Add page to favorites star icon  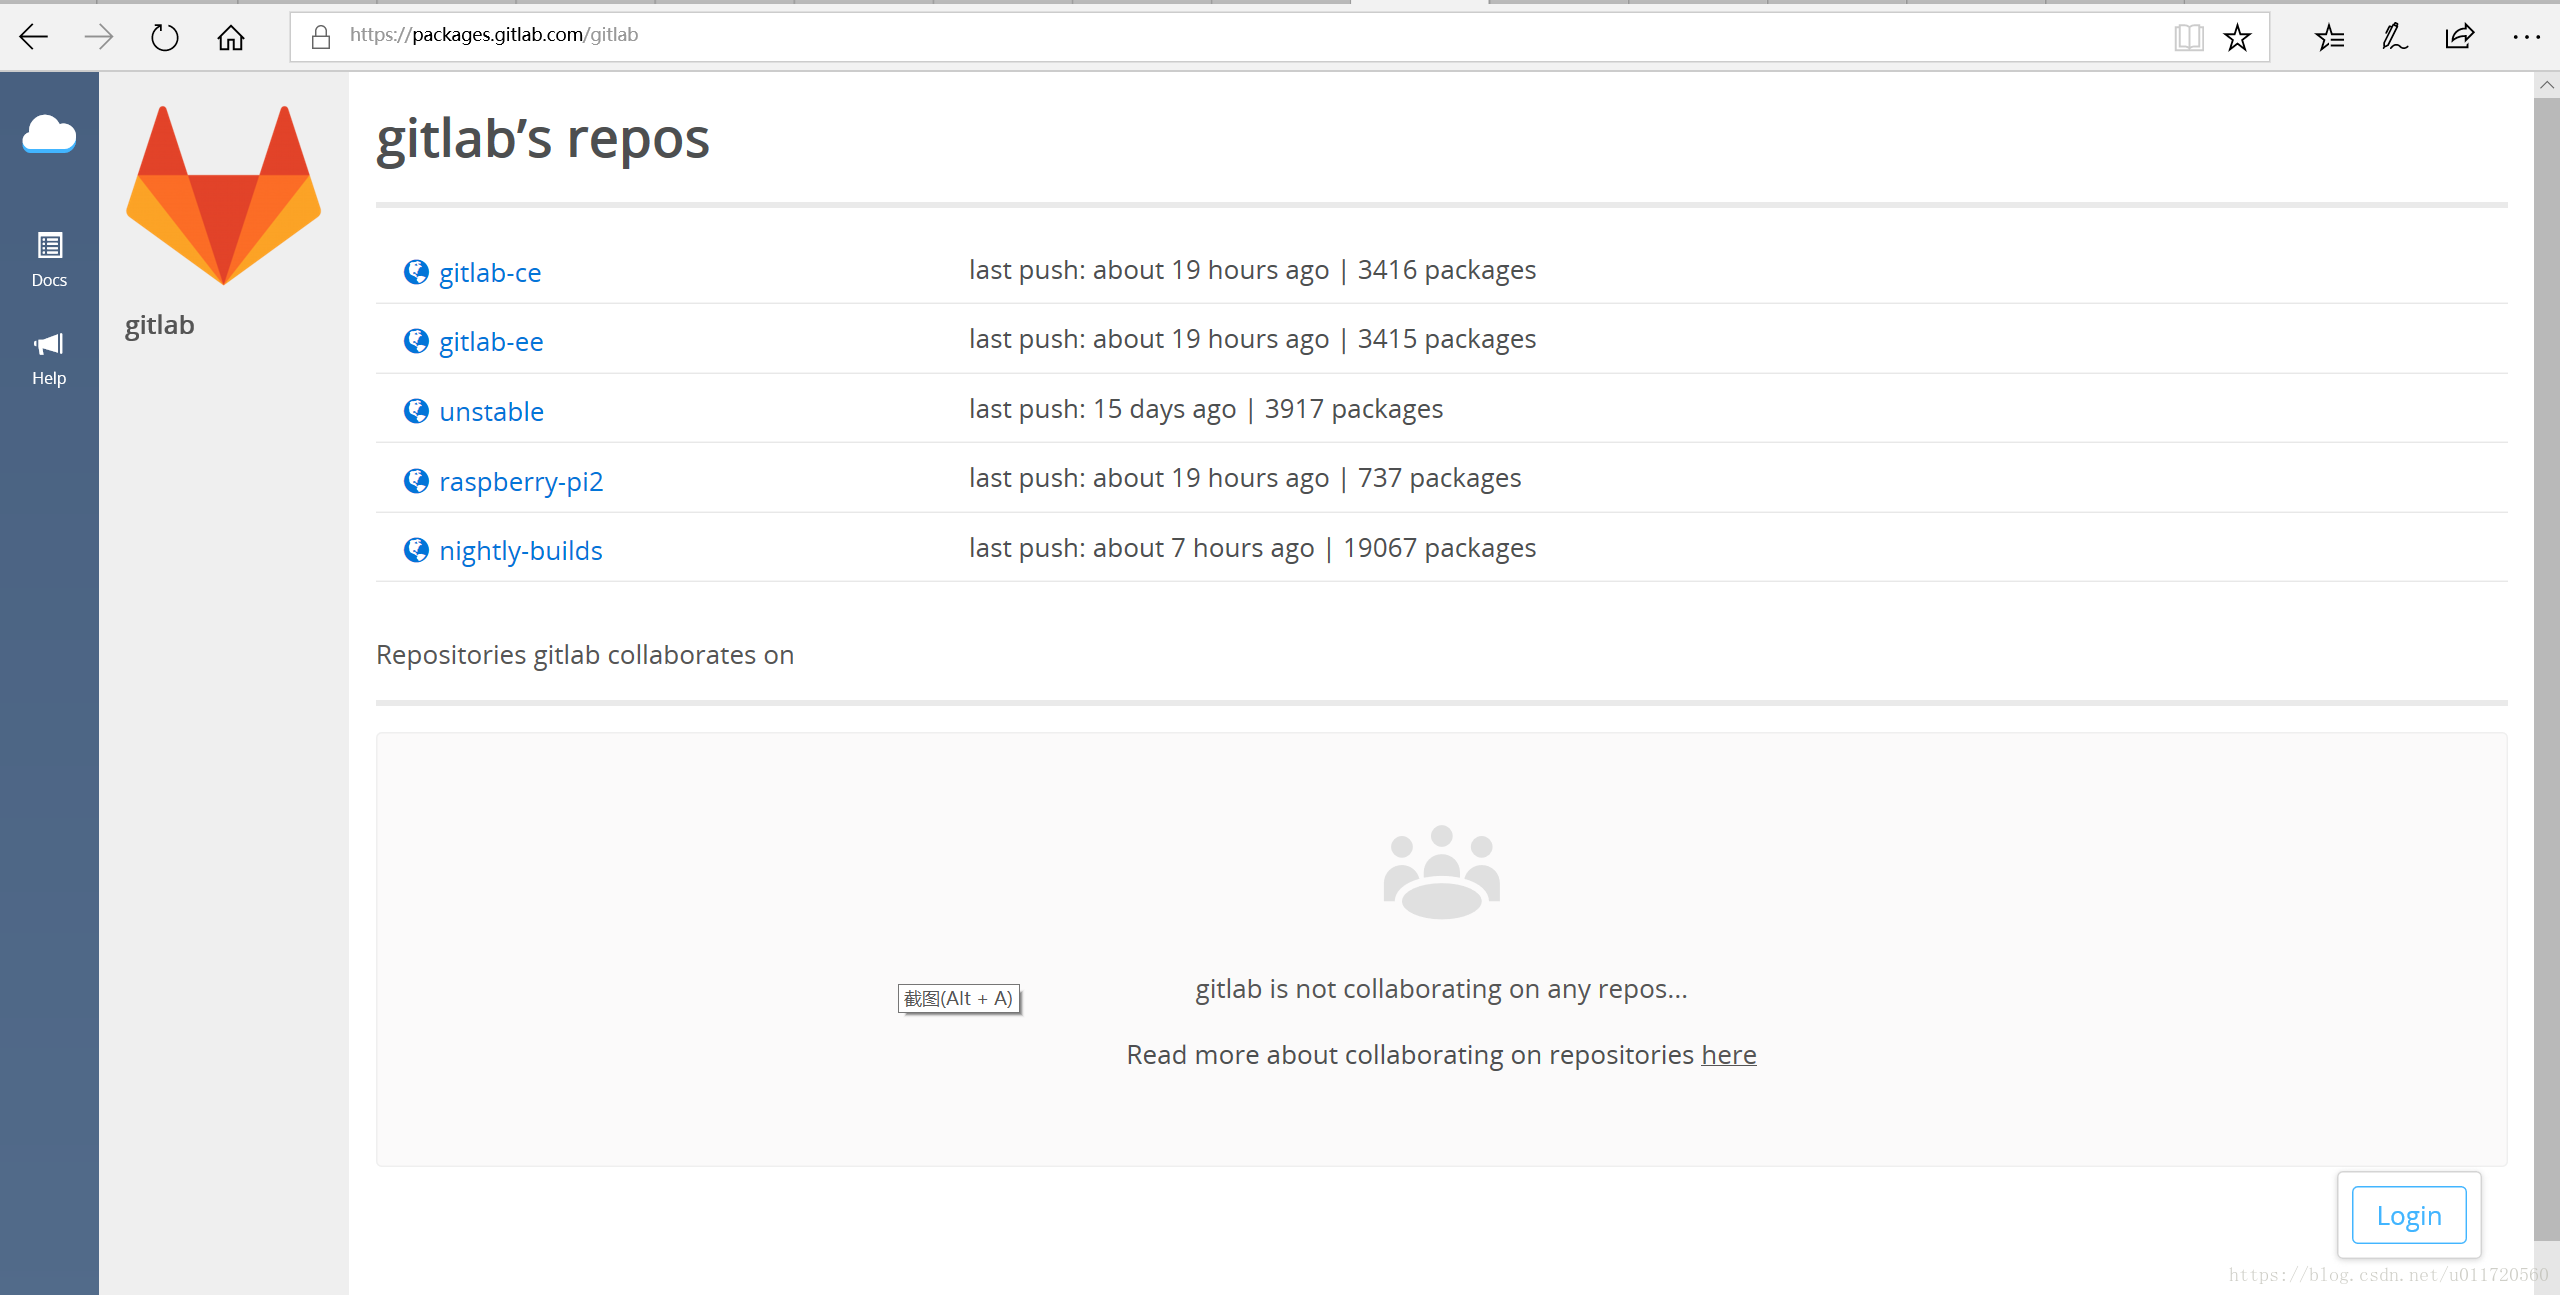click(x=2237, y=38)
